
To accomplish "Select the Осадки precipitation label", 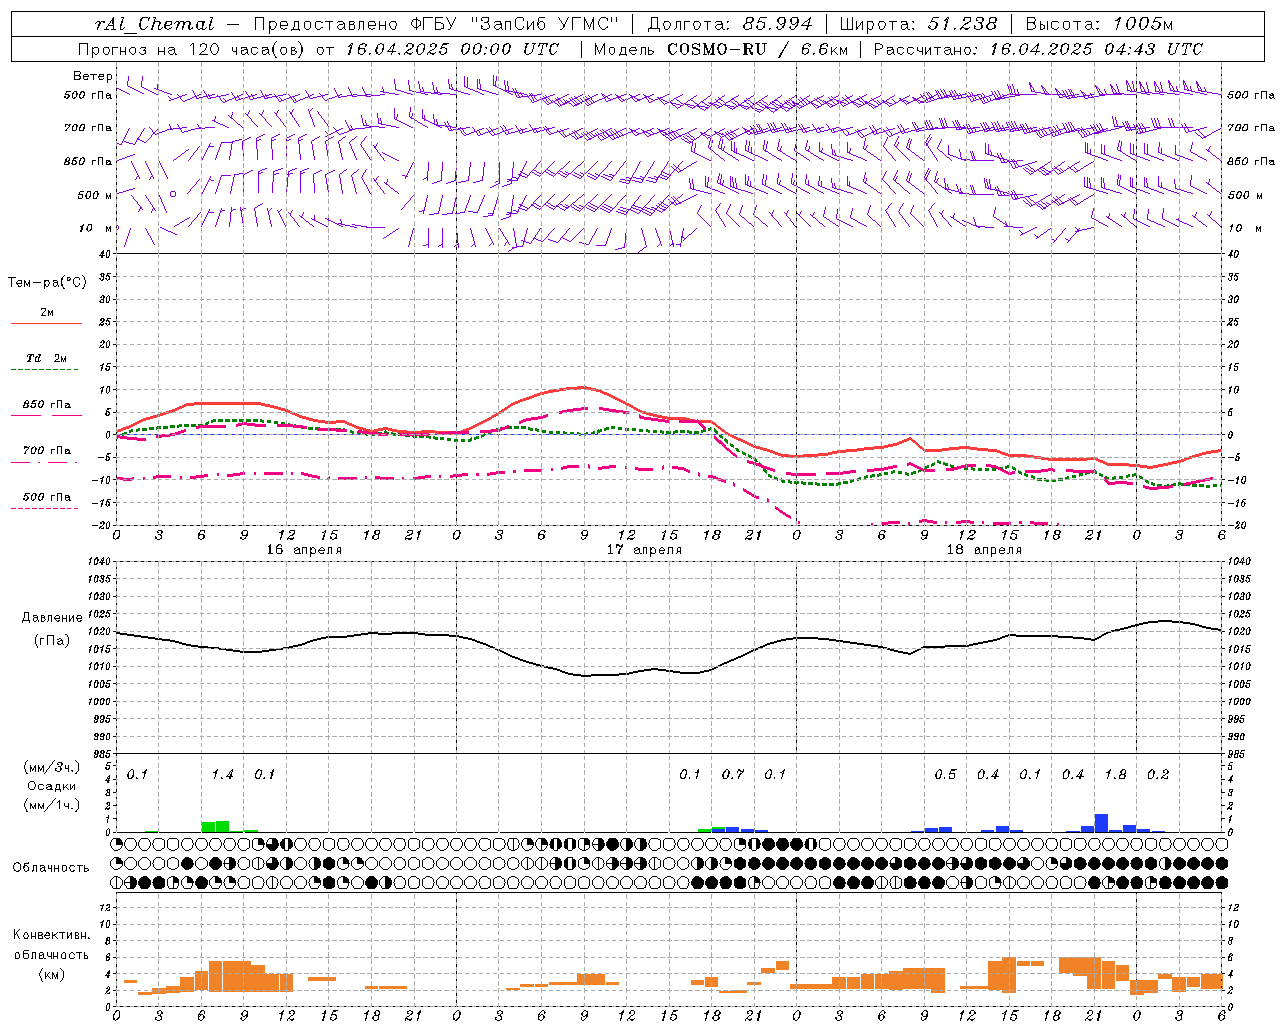I will (52, 787).
